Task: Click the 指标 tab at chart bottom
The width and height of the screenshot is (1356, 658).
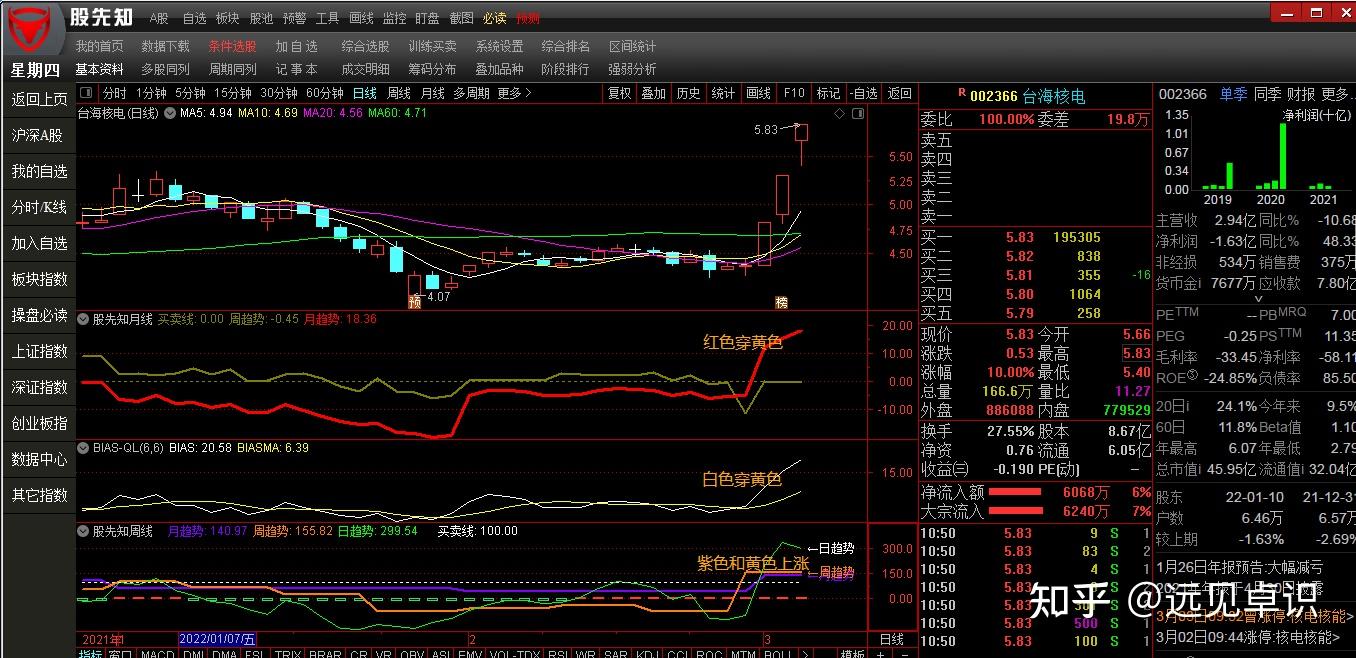Action: pyautogui.click(x=91, y=655)
